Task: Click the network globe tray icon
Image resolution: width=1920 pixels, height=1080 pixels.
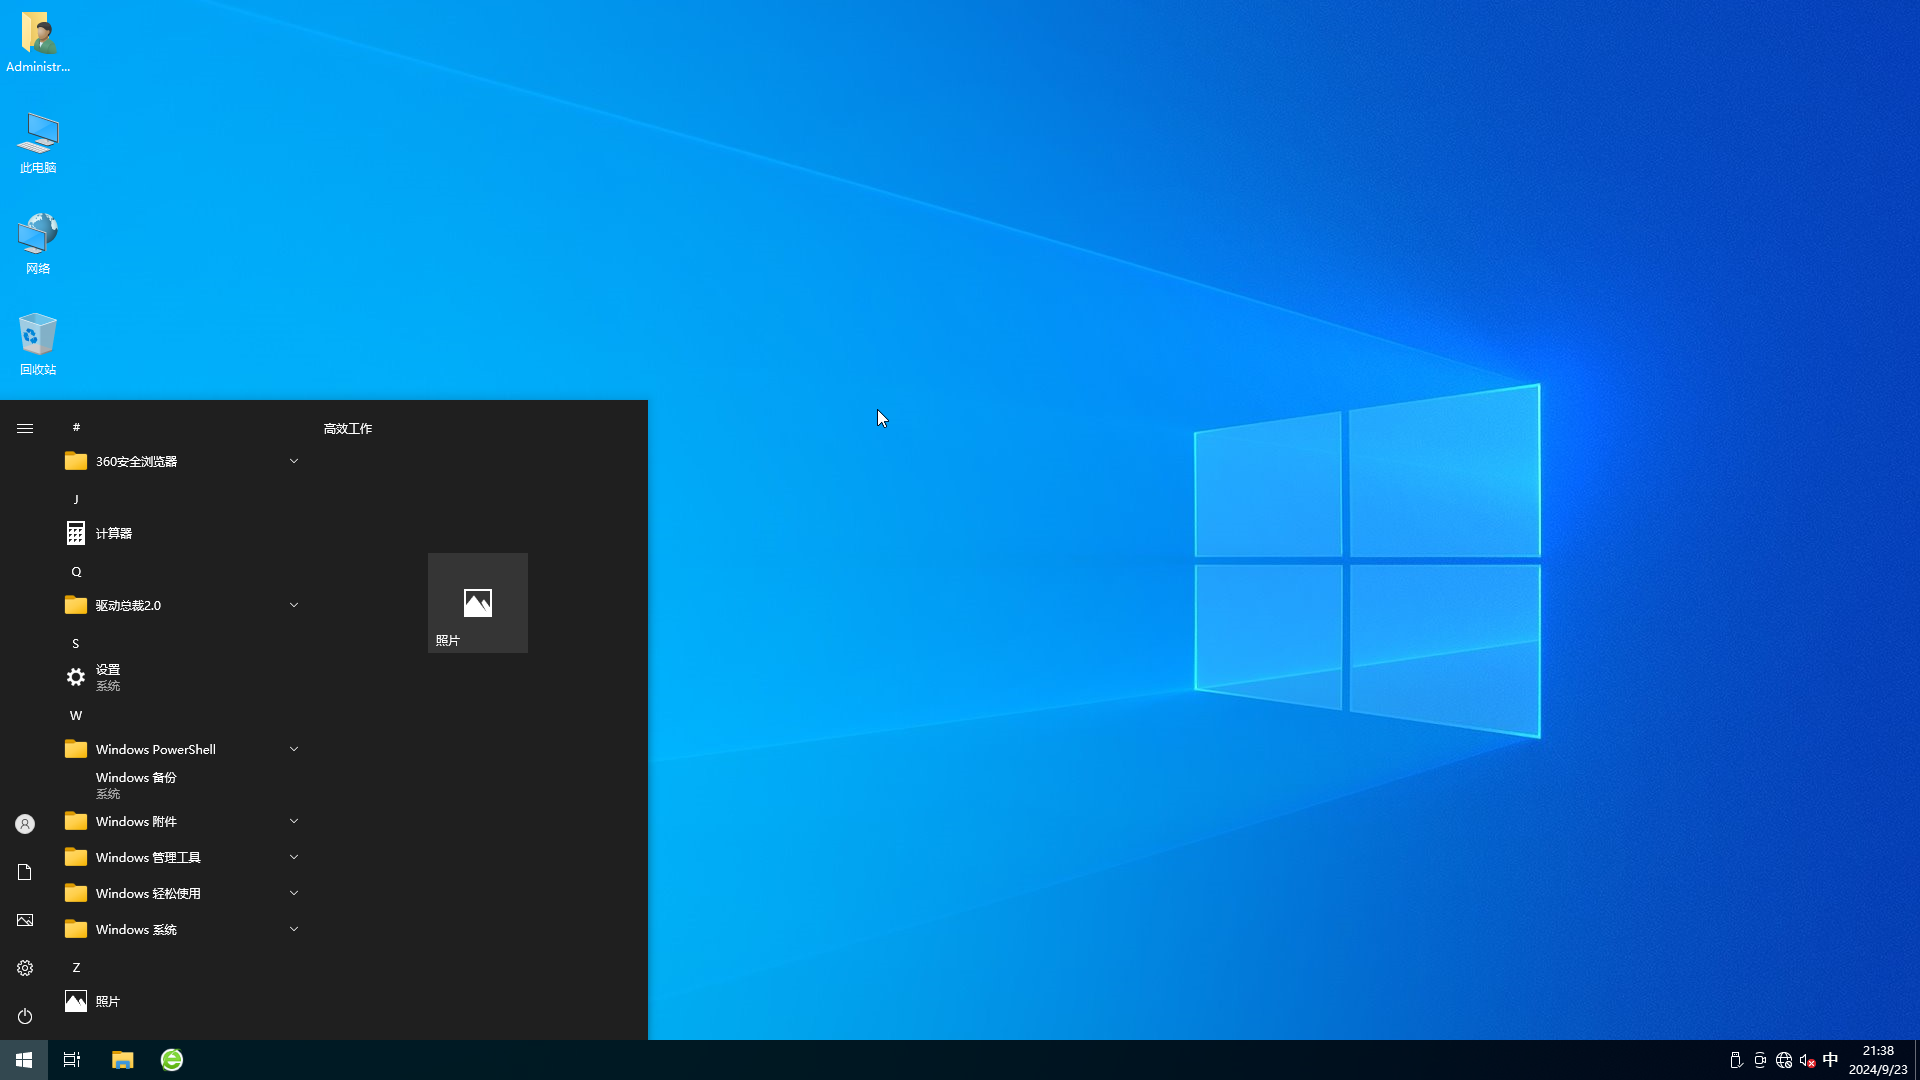Action: tap(1784, 1060)
